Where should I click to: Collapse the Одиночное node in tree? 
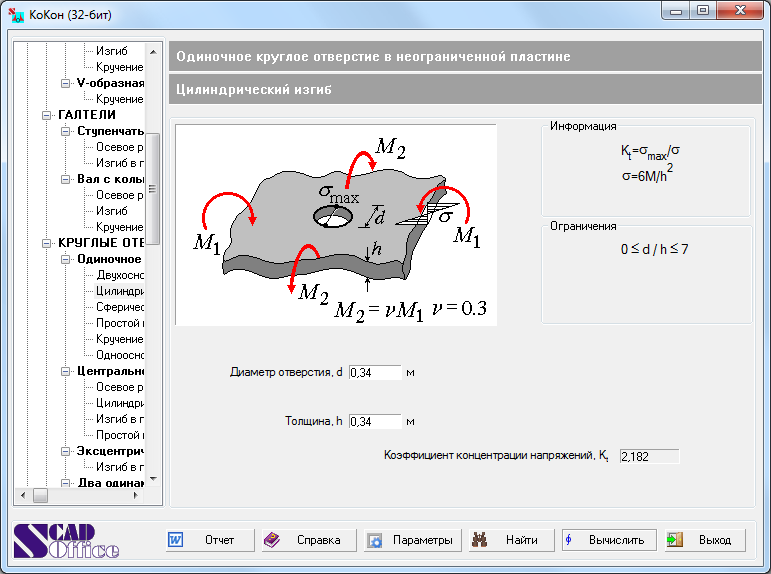click(66, 259)
